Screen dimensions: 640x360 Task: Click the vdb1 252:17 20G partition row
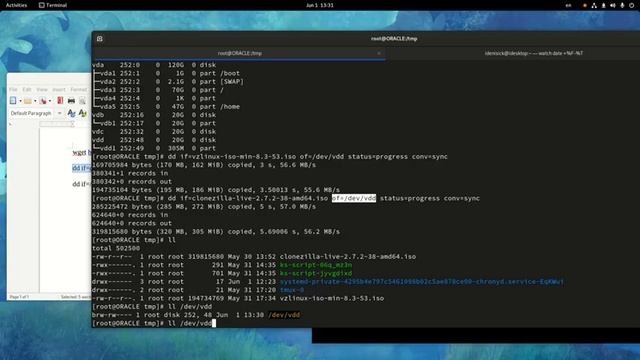coord(154,123)
